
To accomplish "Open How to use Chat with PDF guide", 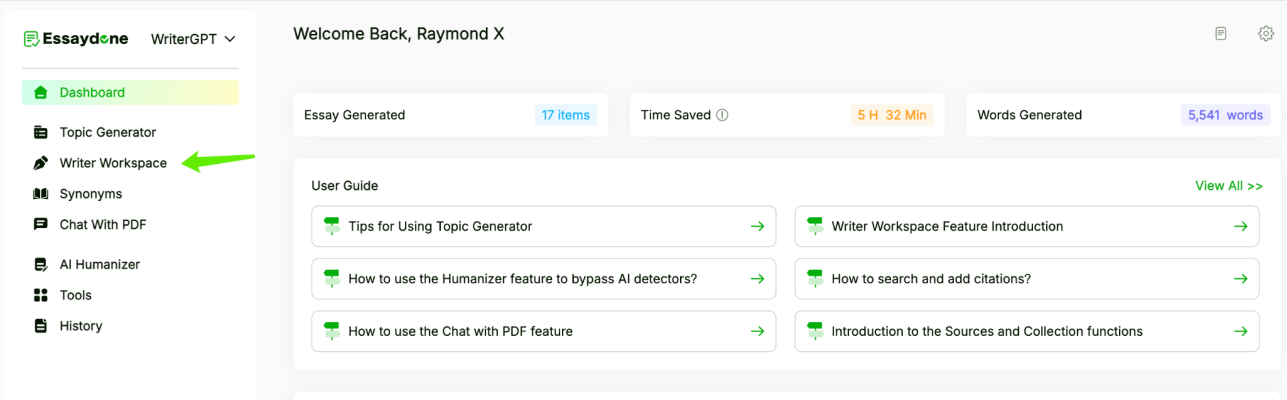I will (543, 331).
